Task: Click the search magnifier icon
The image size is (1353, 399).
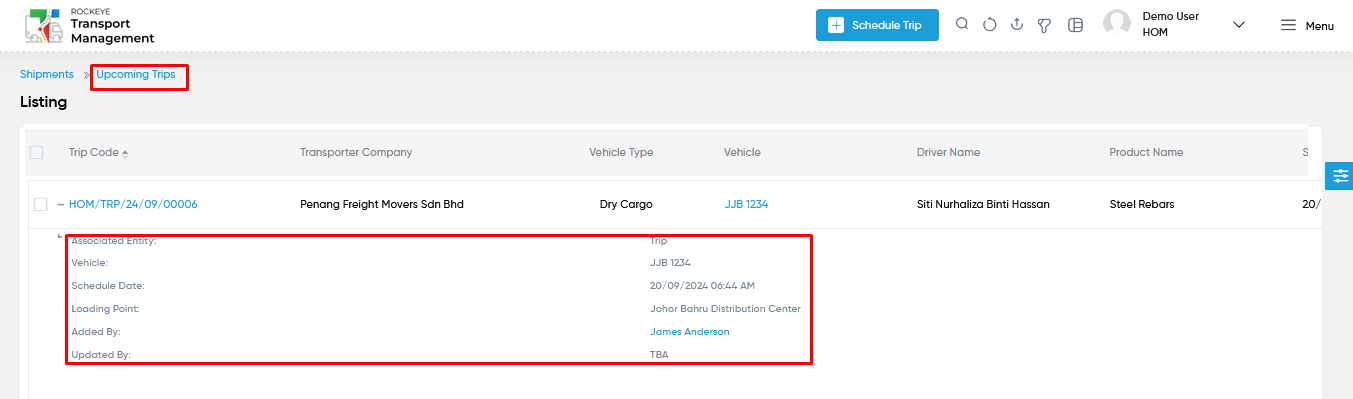Action: pyautogui.click(x=962, y=25)
